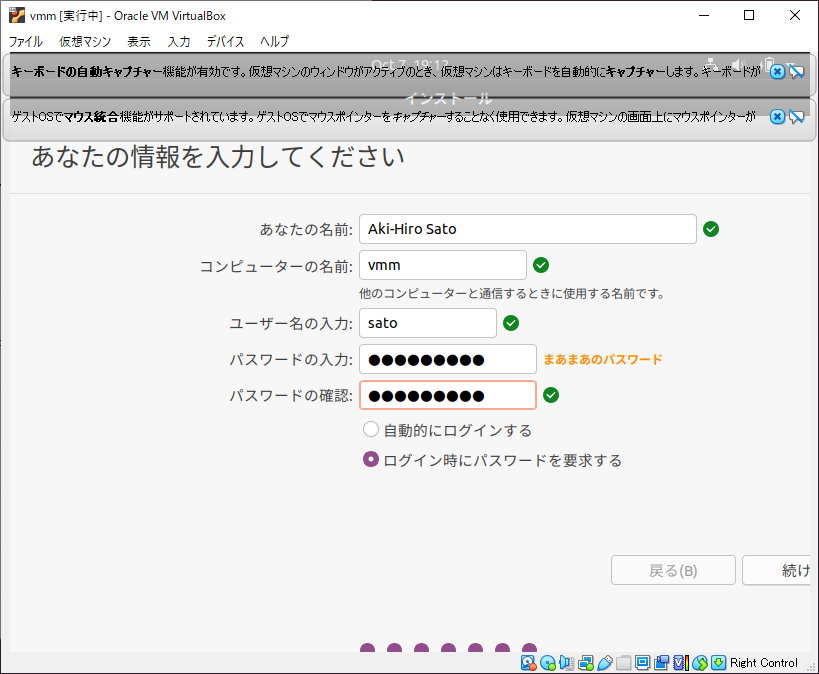The height and width of the screenshot is (674, 819).
Task: Click the 他のコンピューターと通信するときに使用する名前です hint text
Action: [511, 294]
